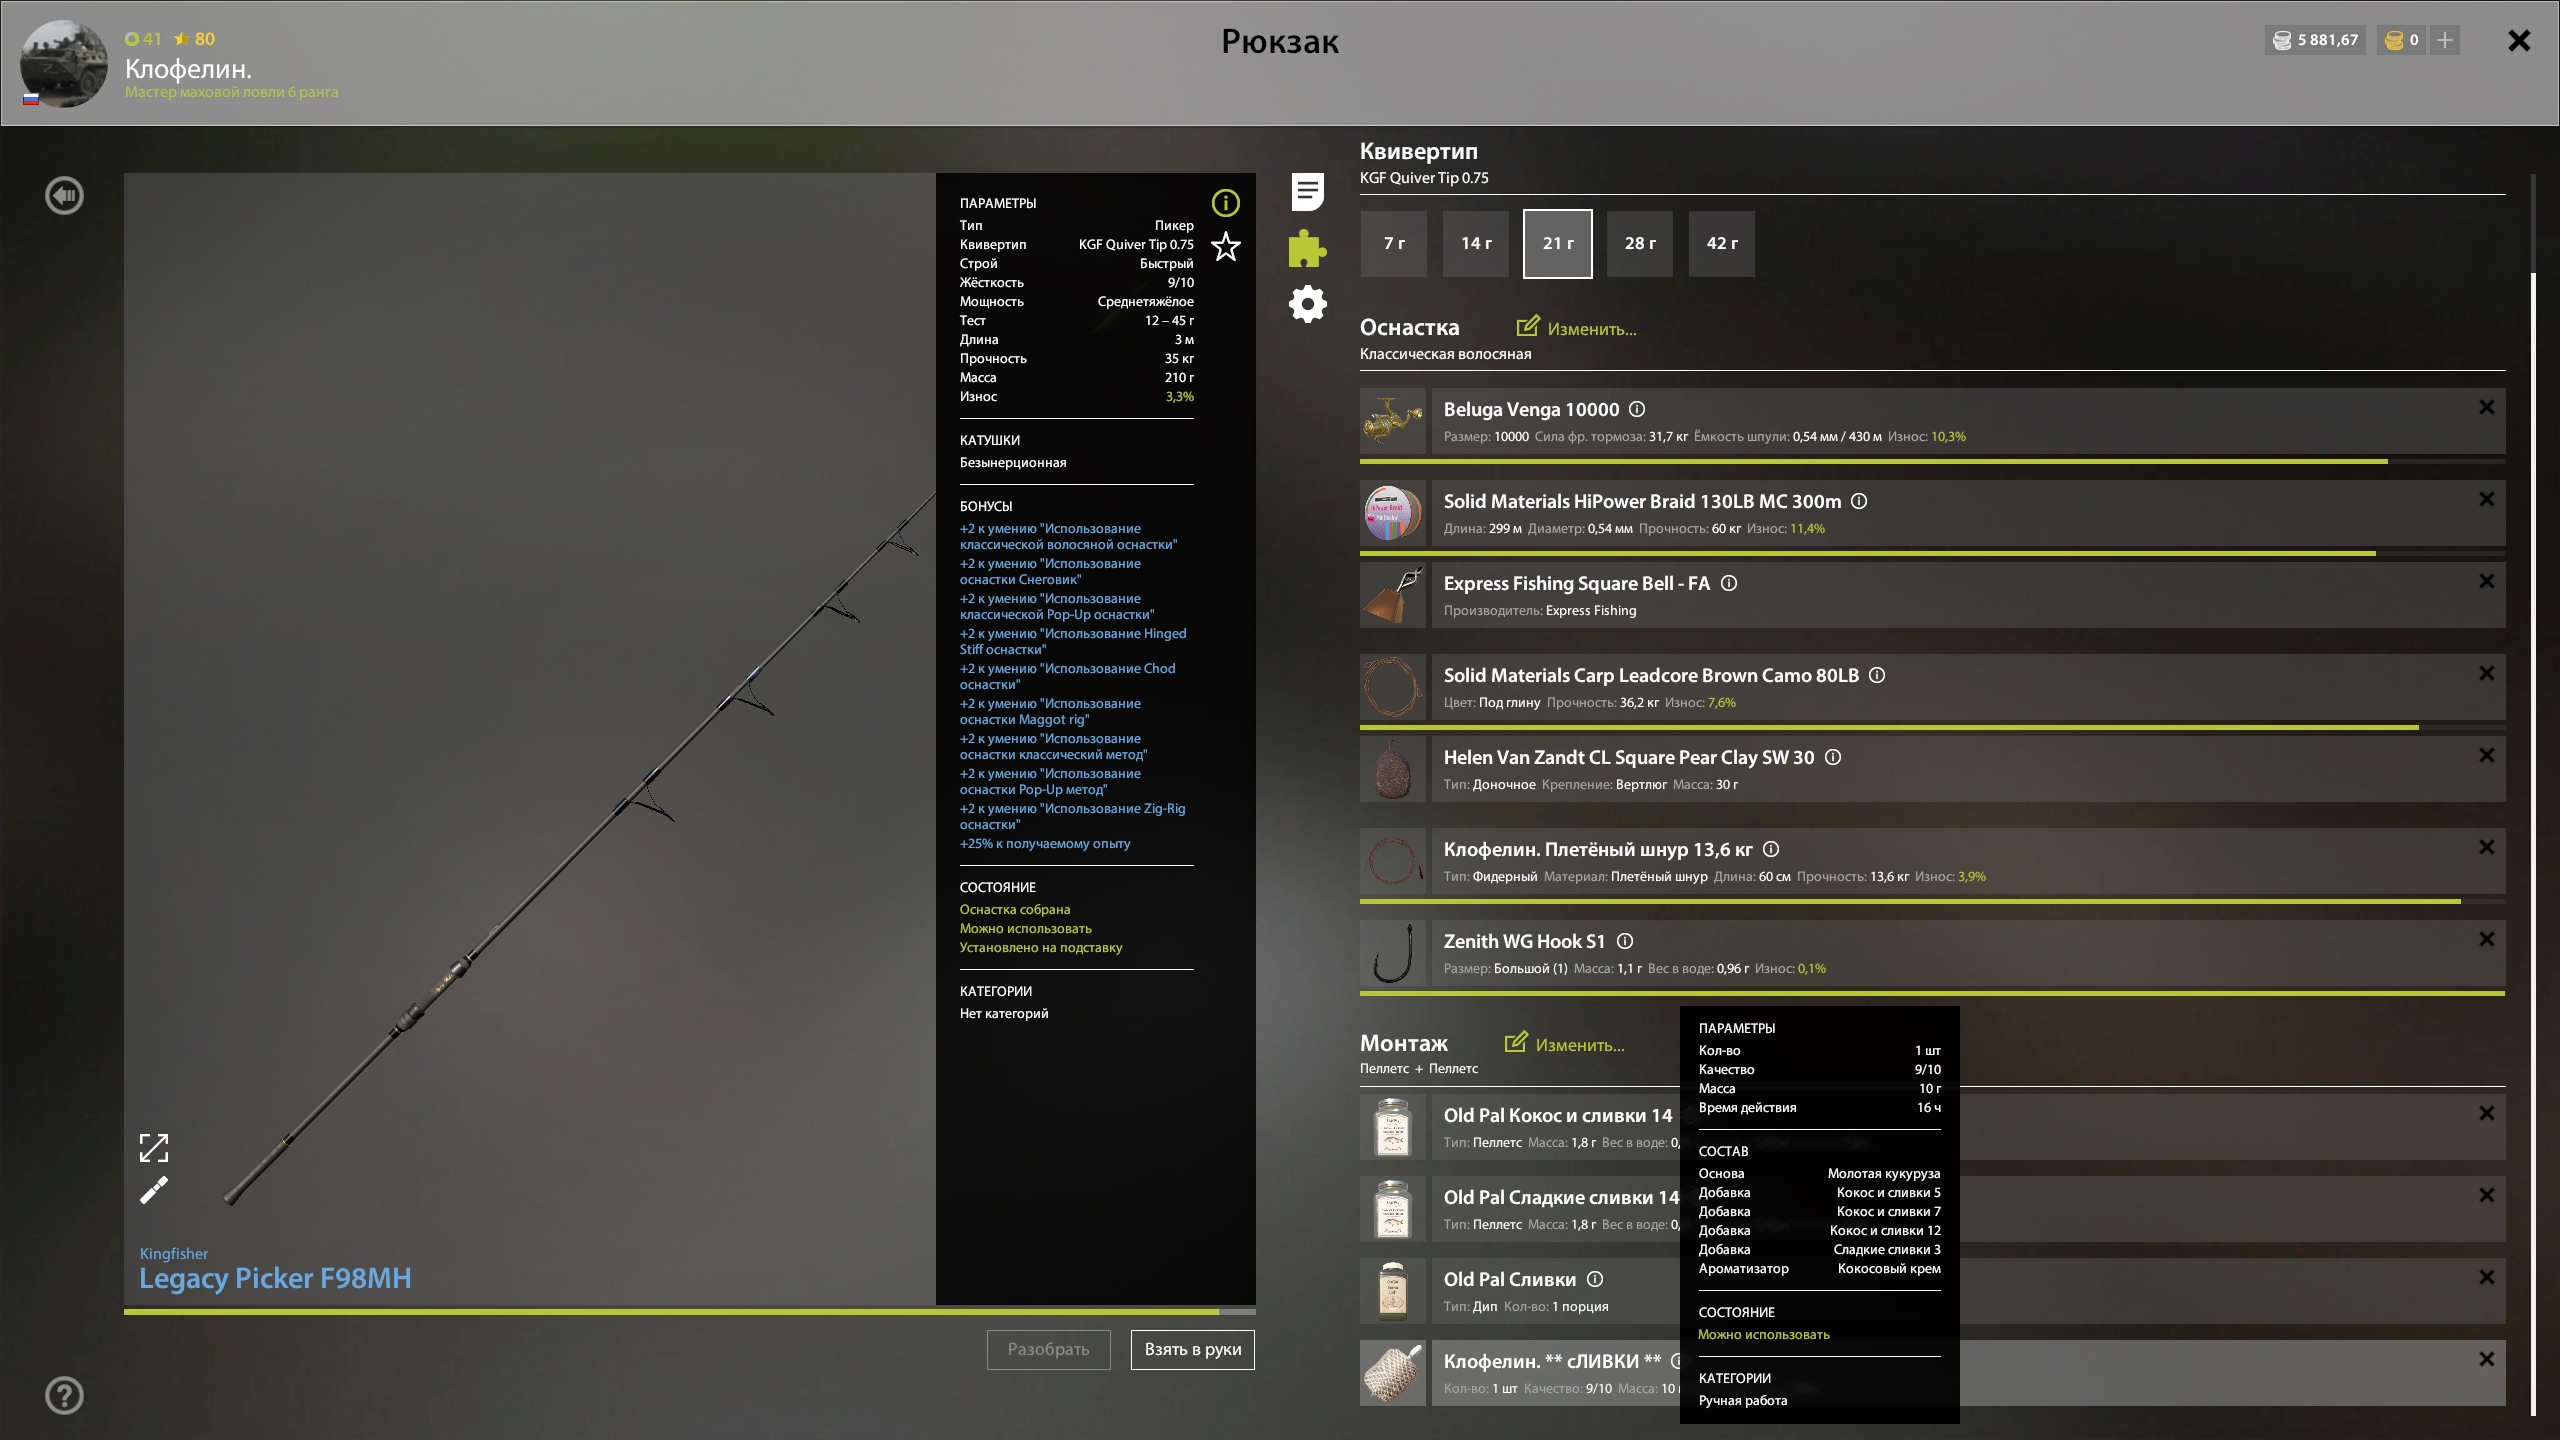Expand rod preview to fullscreen
The image size is (2560, 1440).
pyautogui.click(x=154, y=1148)
